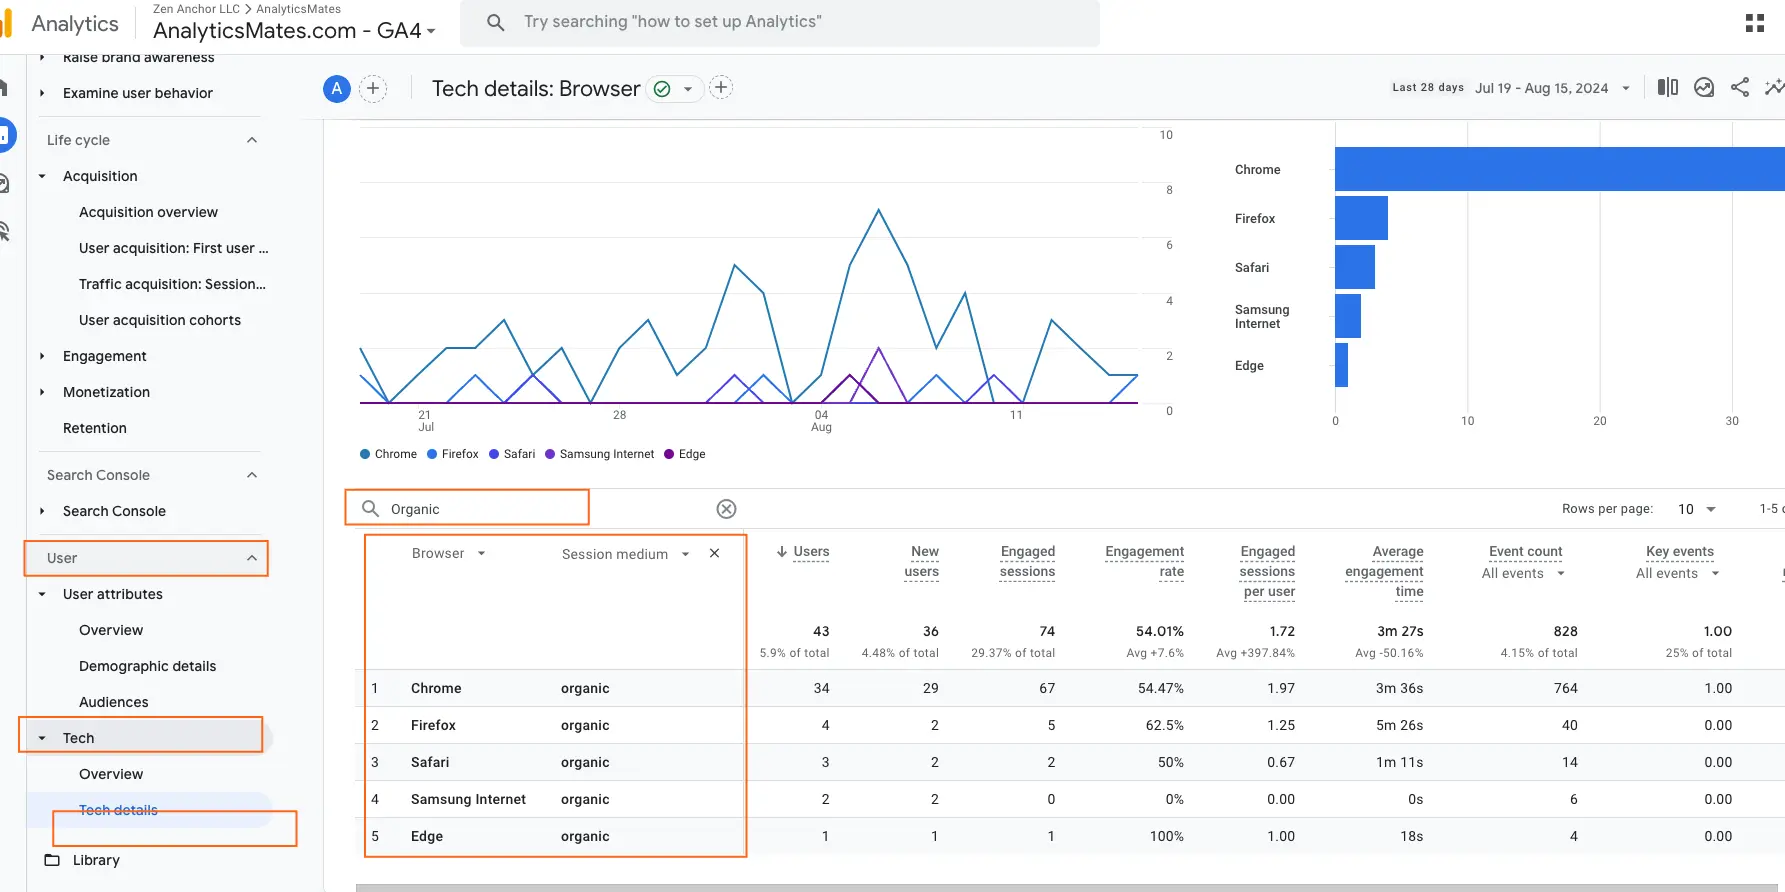This screenshot has width=1785, height=892.
Task: Toggle Firefox series in chart legend
Action: (453, 454)
